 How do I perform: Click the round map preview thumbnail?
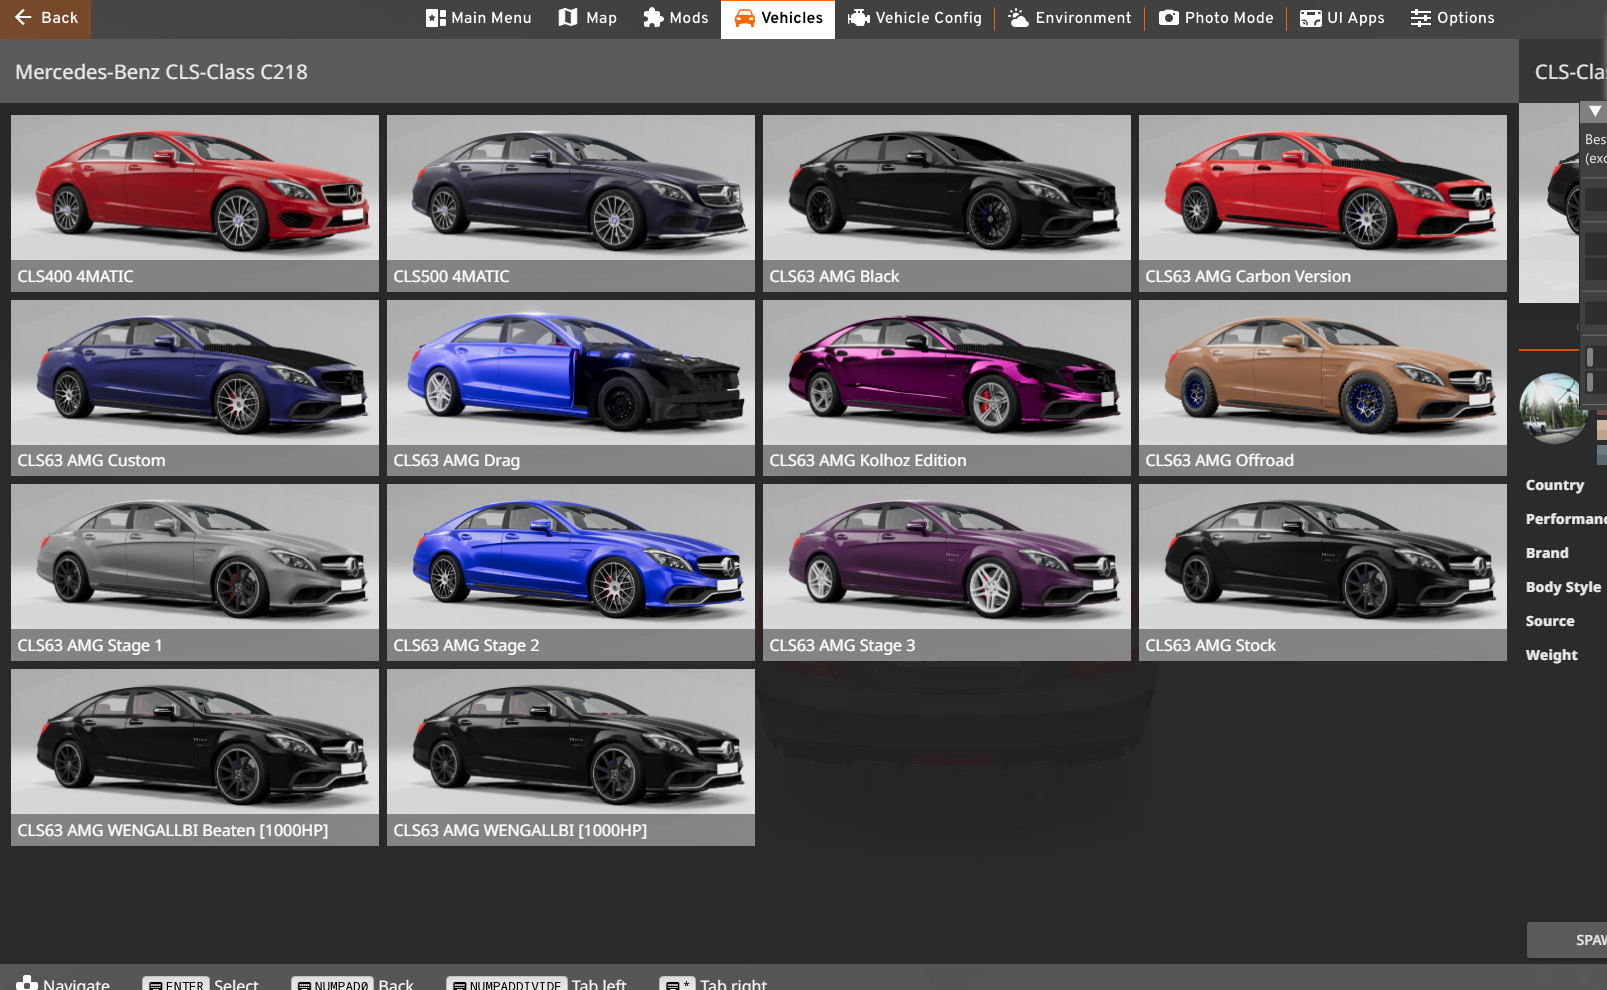click(1553, 408)
